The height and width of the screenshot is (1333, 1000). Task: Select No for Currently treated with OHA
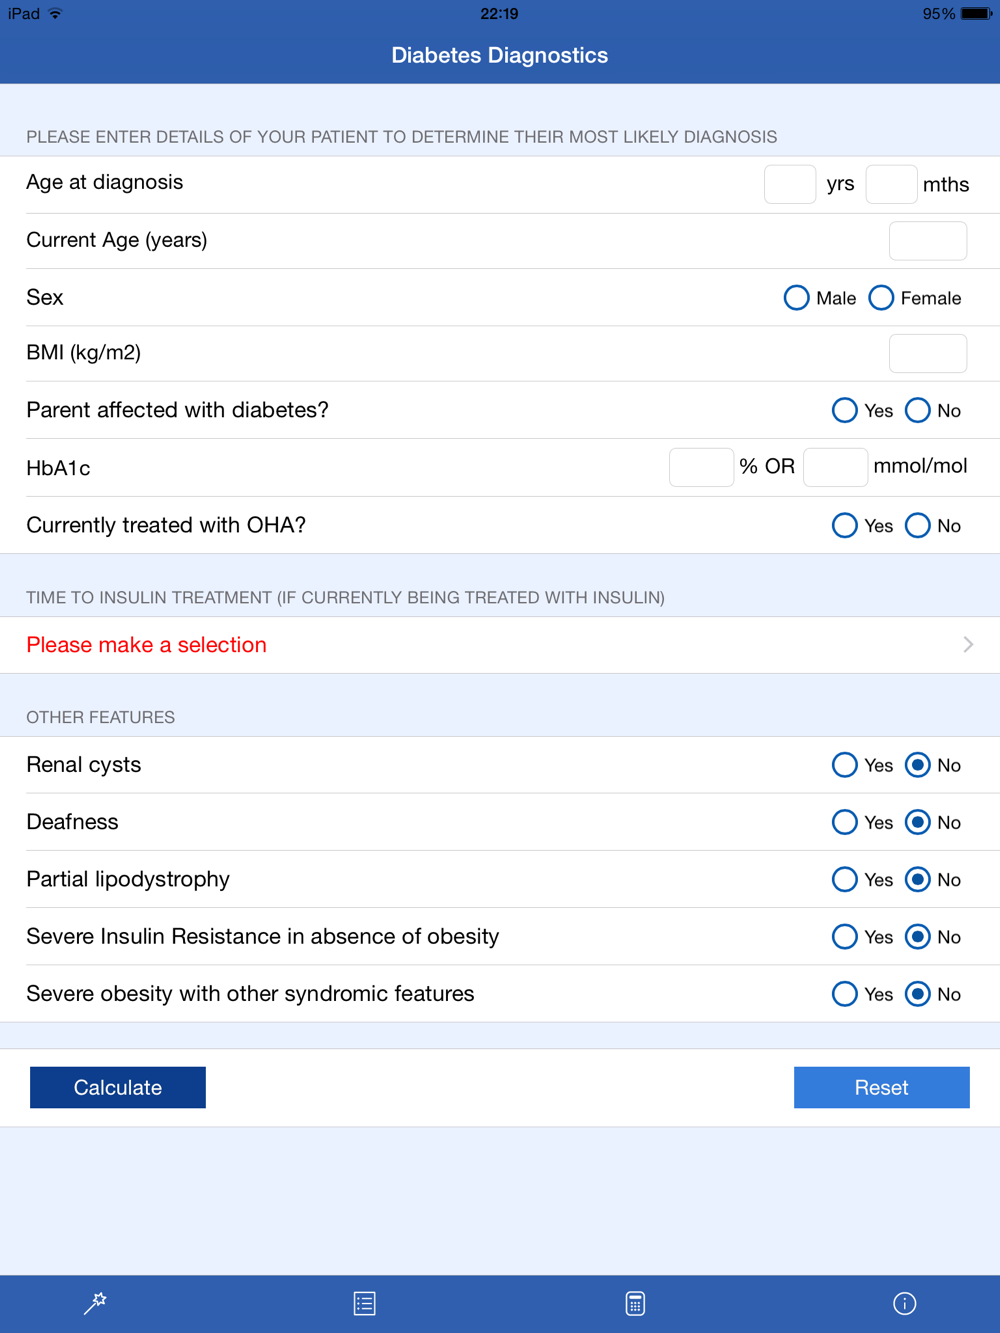tap(918, 526)
